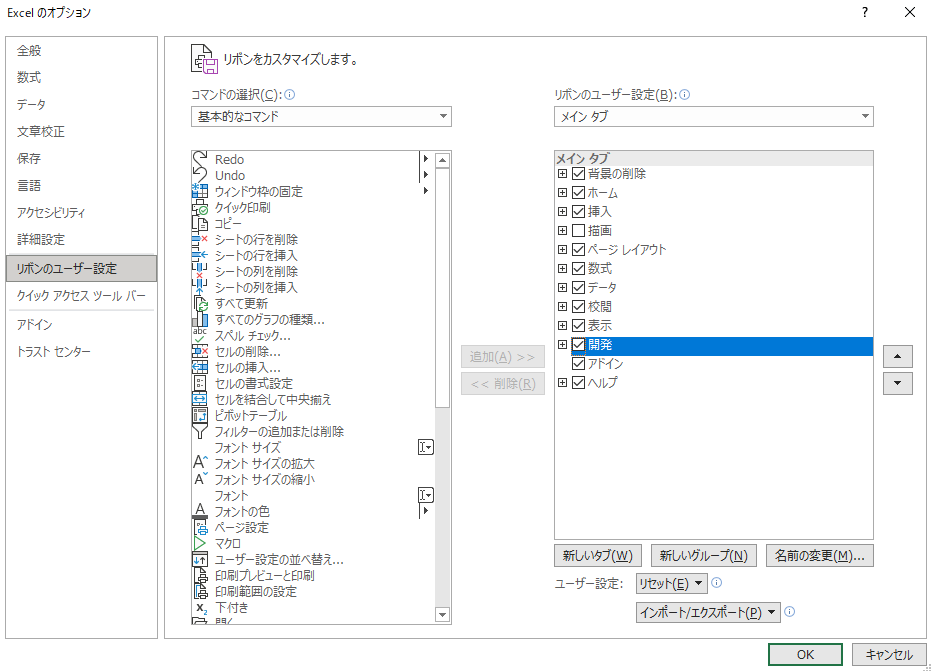Uncheck the ホーム tab checkbox
The height and width of the screenshot is (671, 931).
[578, 192]
